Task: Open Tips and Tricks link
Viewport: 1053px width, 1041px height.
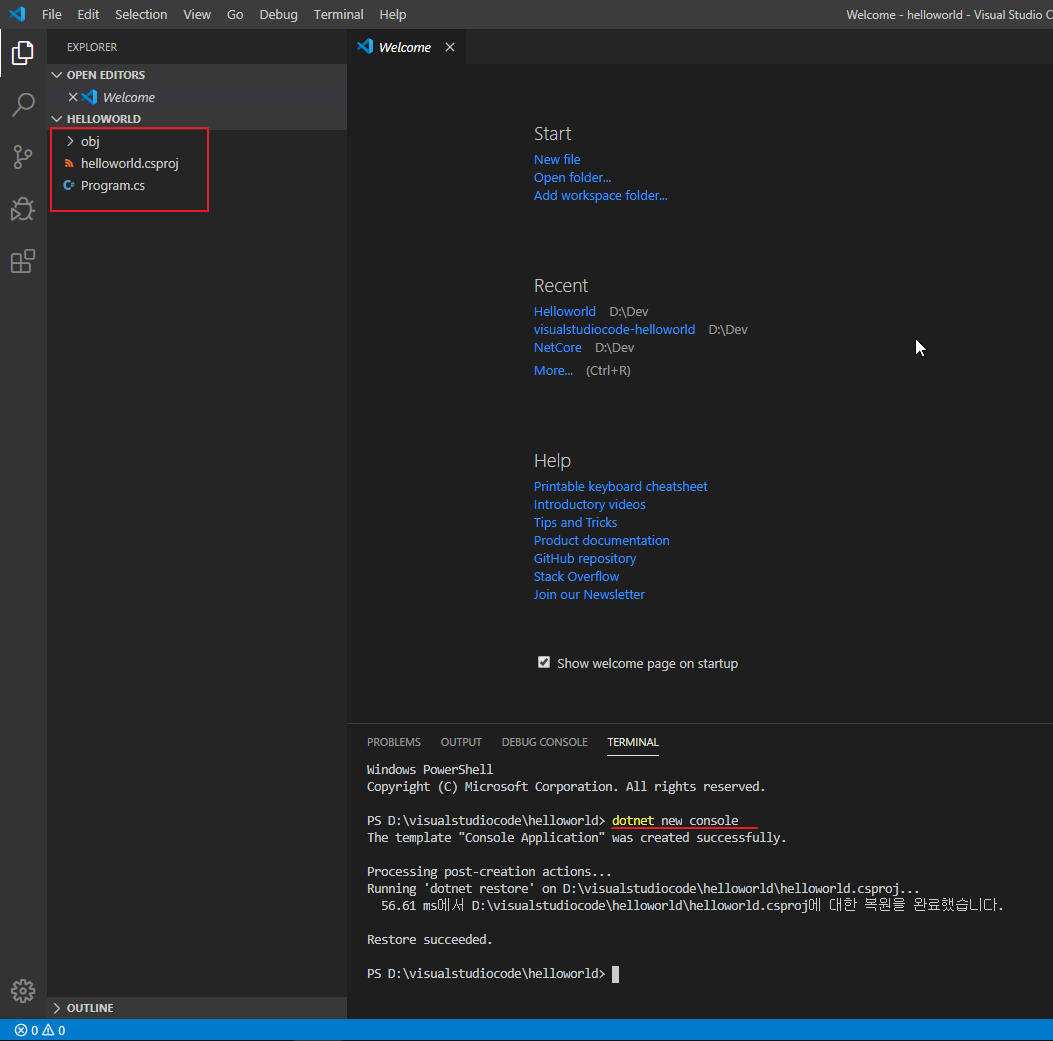Action: pos(576,523)
